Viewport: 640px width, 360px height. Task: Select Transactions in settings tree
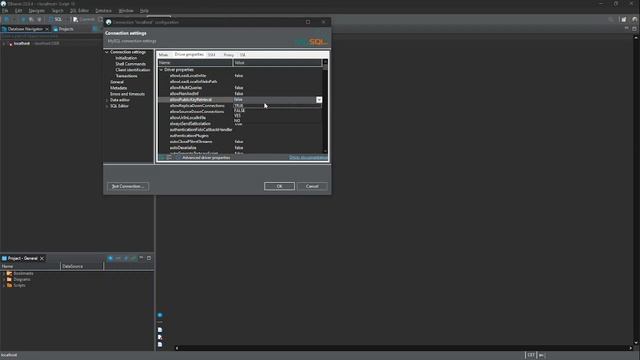pyautogui.click(x=126, y=76)
